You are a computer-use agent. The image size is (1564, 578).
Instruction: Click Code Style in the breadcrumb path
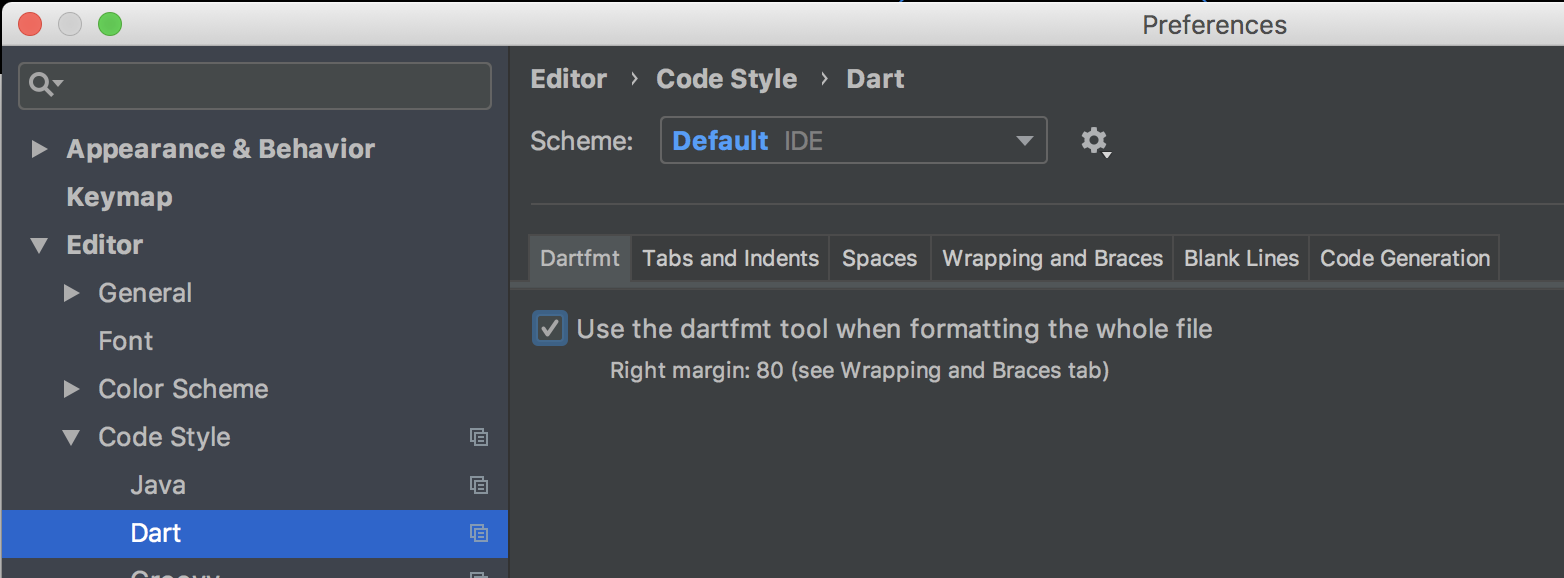pos(727,78)
